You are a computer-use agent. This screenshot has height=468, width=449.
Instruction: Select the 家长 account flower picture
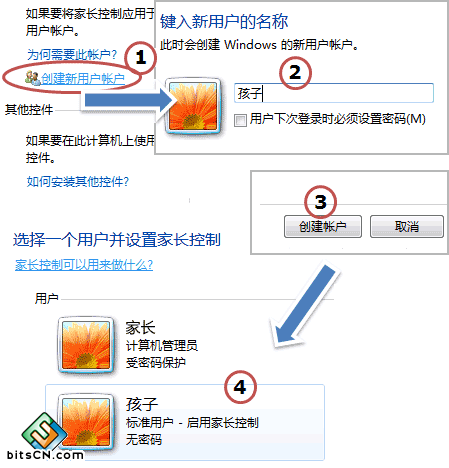click(x=86, y=345)
